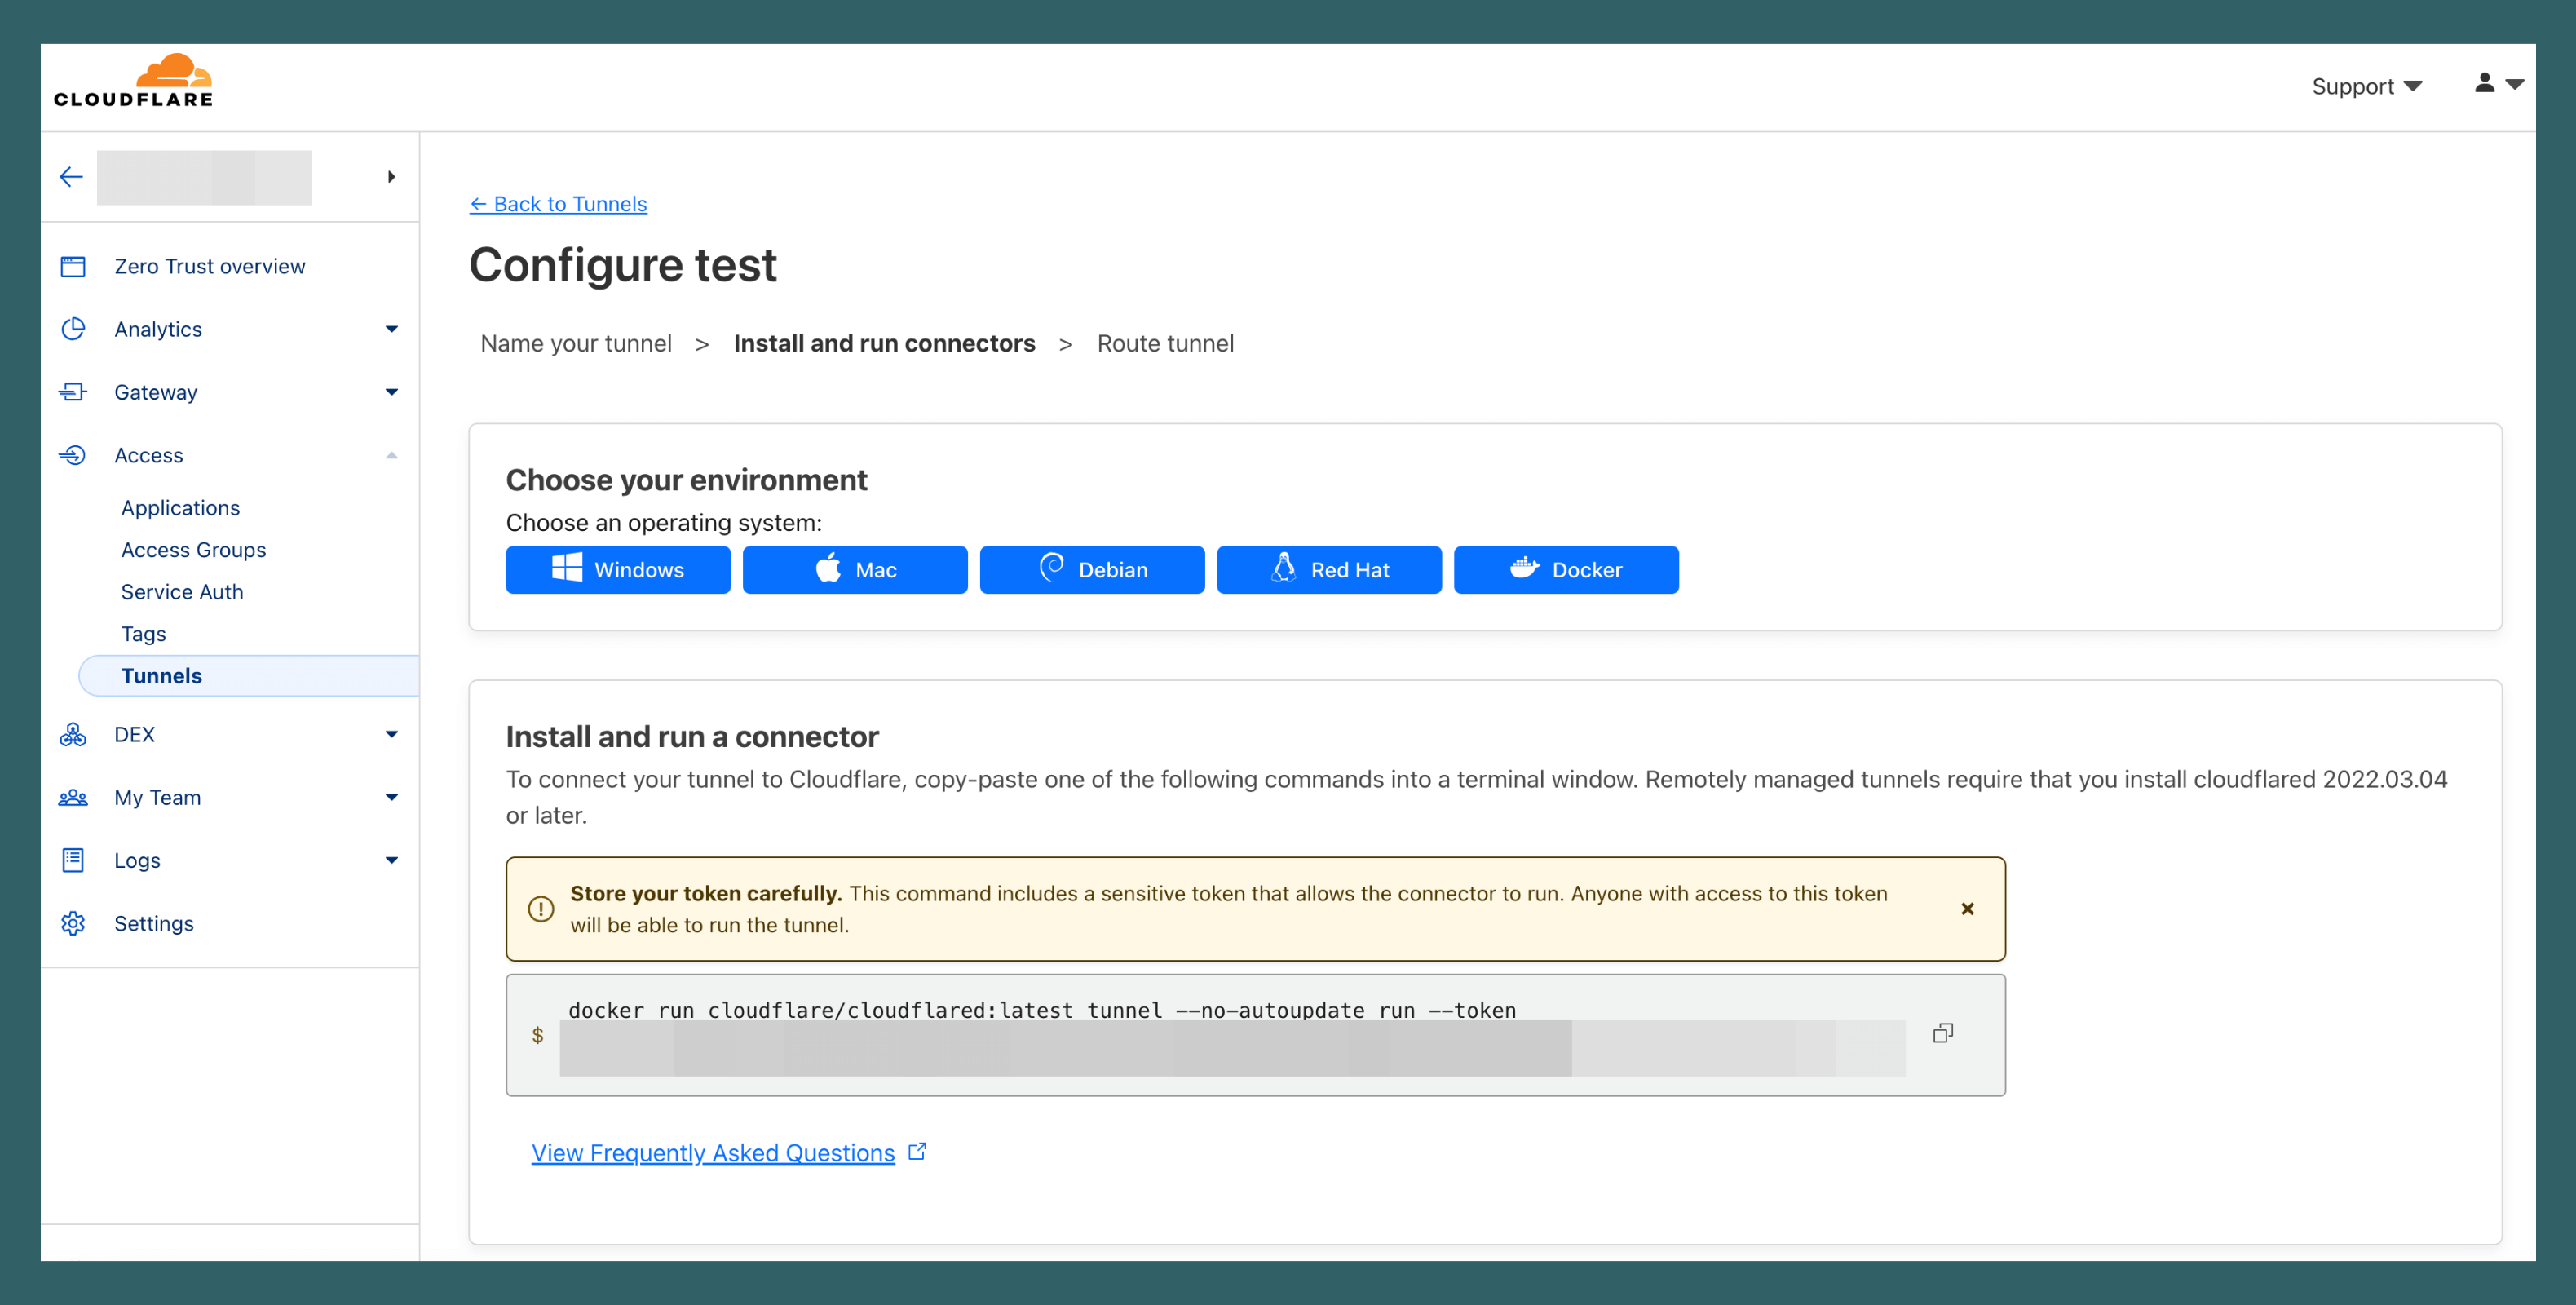Click the DEX sidebar icon
The width and height of the screenshot is (2576, 1305).
pos(73,735)
